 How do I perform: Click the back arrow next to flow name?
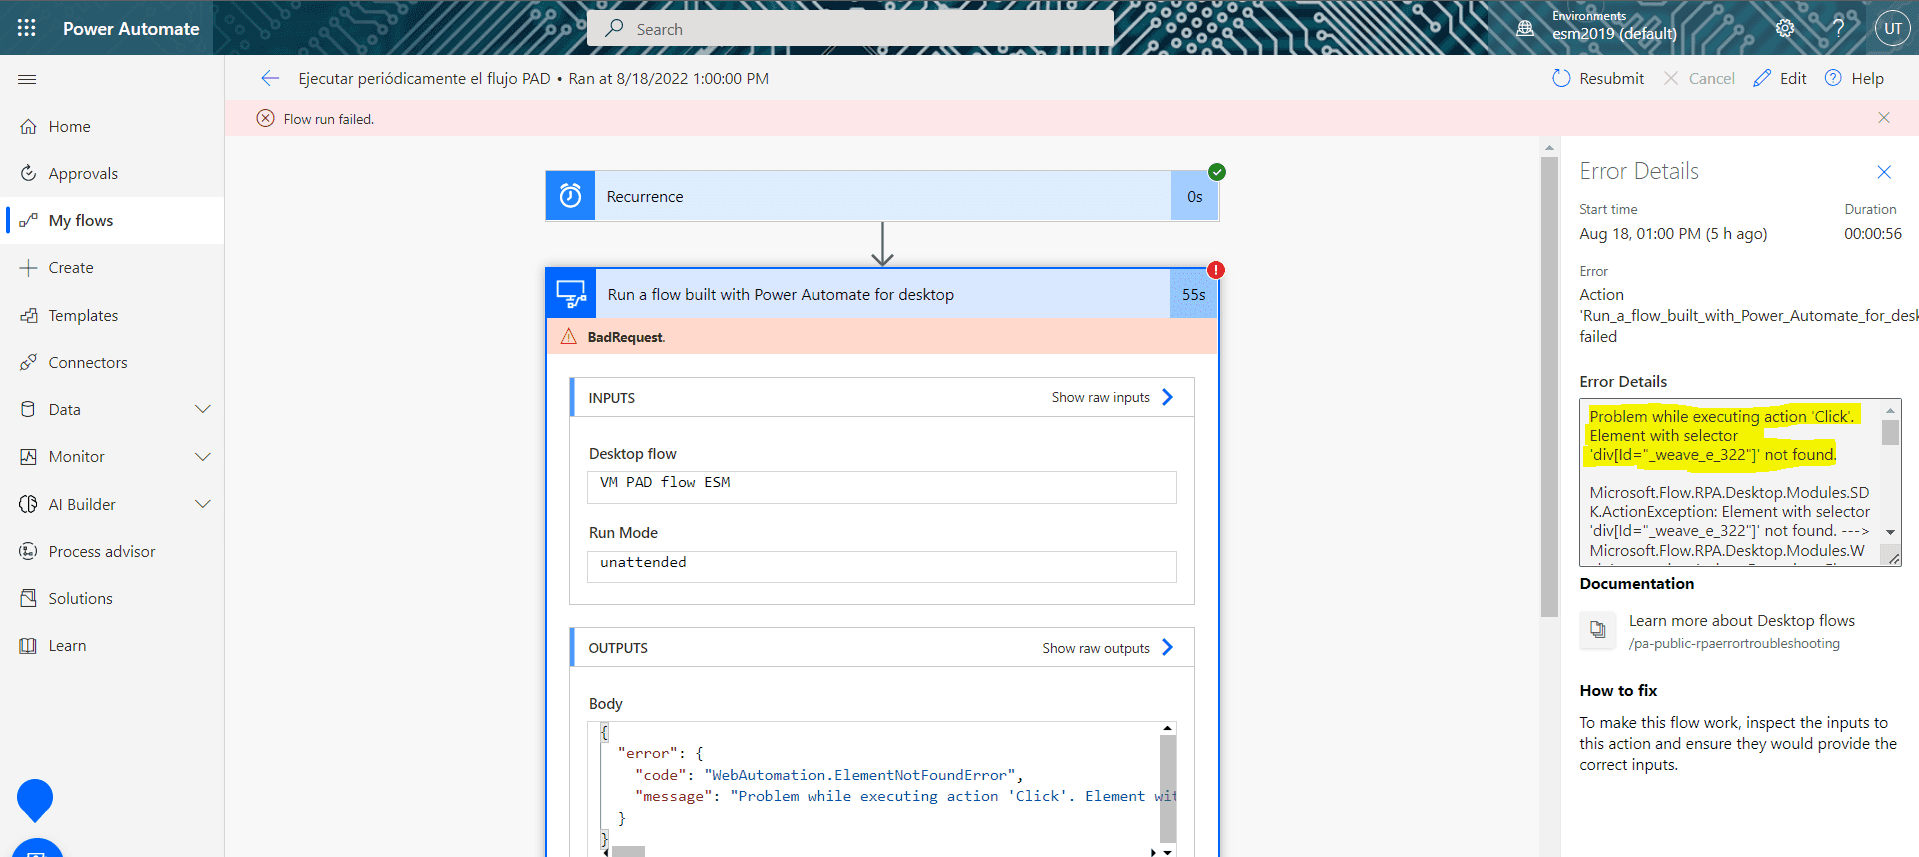tap(270, 78)
